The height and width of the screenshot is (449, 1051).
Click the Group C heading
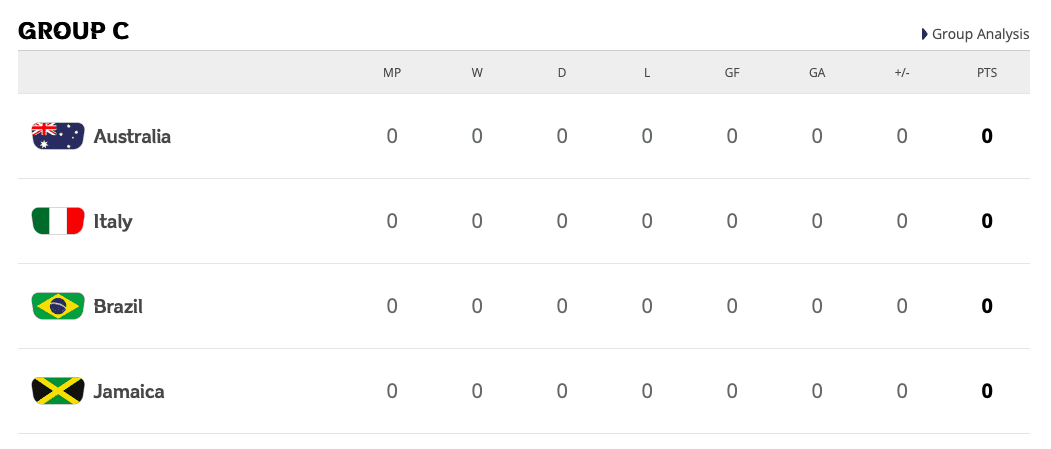[x=74, y=31]
